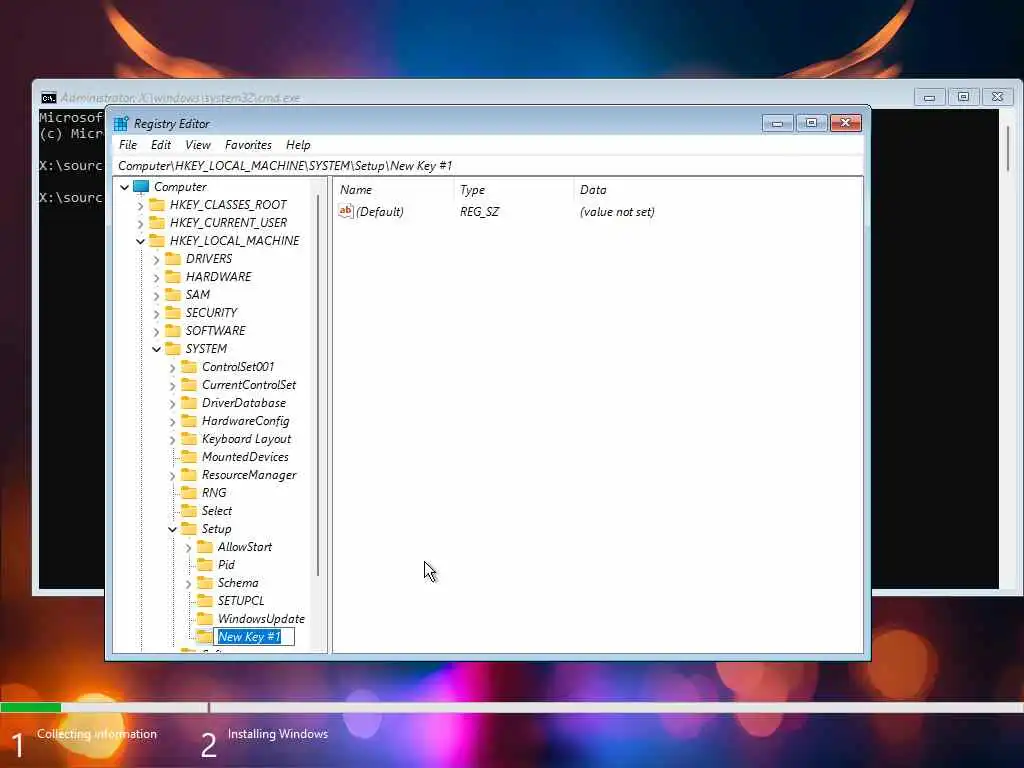1024x768 pixels.
Task: Collapse the Computer root node
Action: (125, 187)
